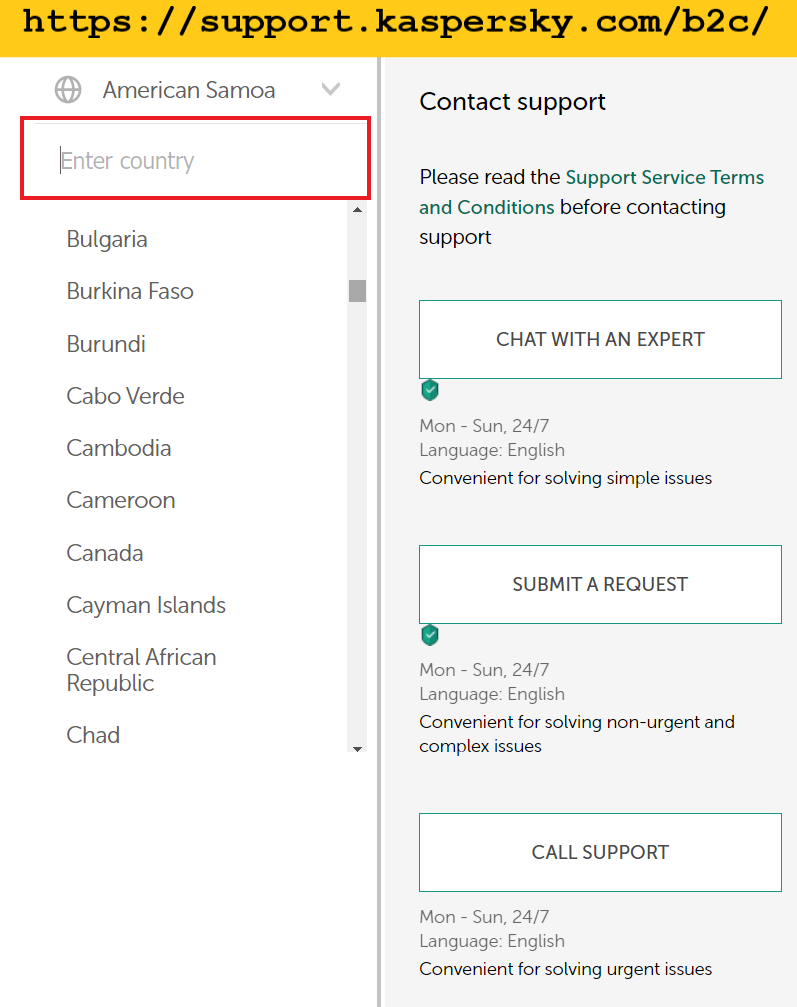Click the country list scroll-down arrow
The image size is (797, 1007).
357,748
